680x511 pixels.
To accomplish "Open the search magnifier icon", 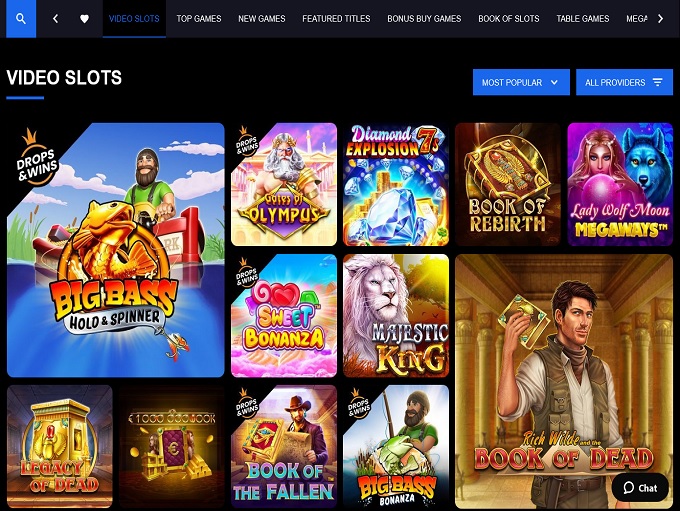I will pyautogui.click(x=21, y=19).
